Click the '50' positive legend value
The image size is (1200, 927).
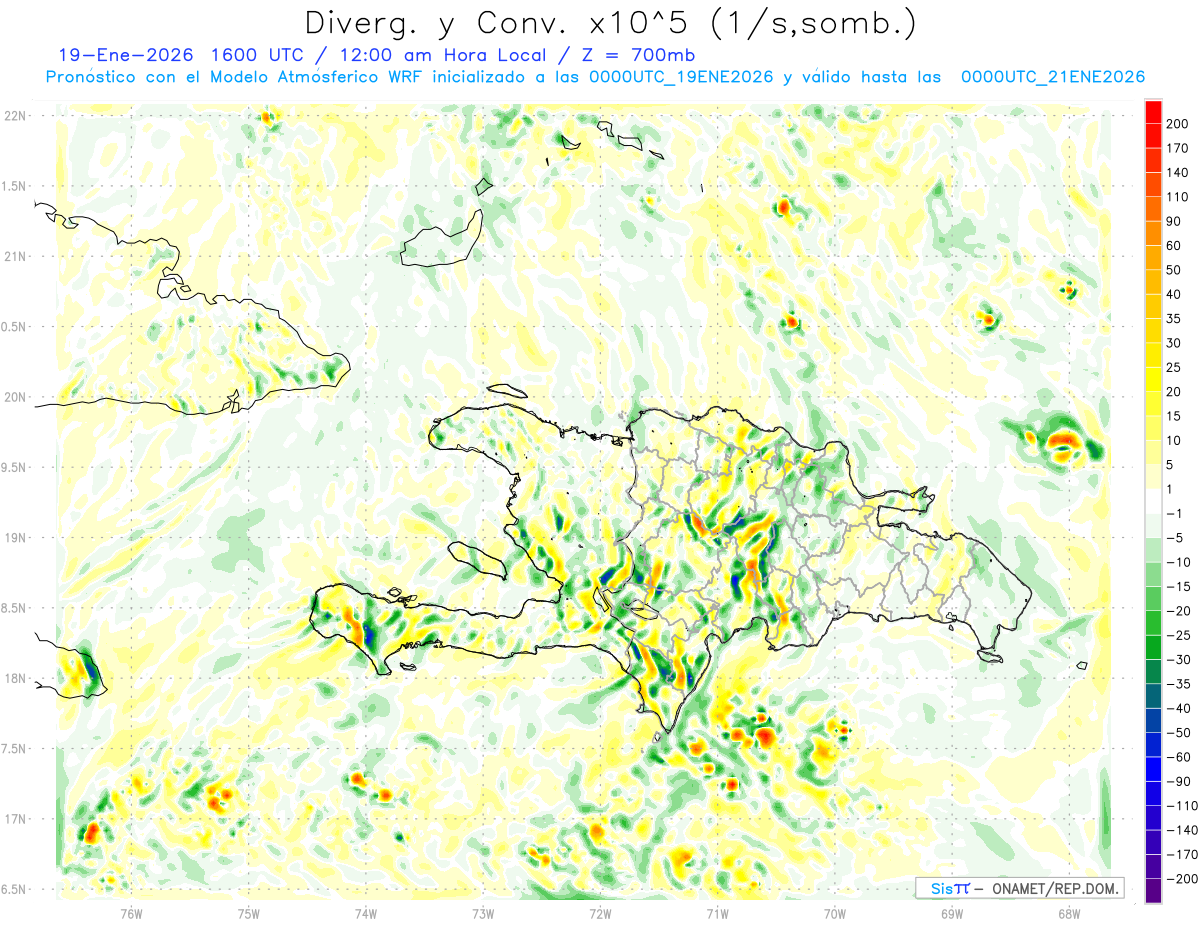coord(1174,270)
